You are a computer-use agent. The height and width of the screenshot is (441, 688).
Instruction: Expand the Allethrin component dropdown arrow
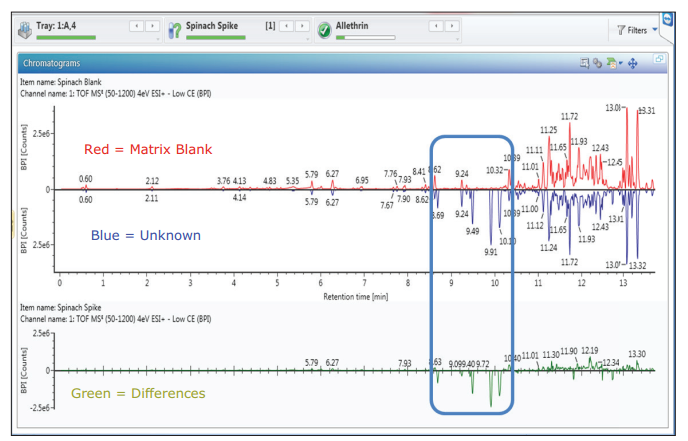click(457, 39)
